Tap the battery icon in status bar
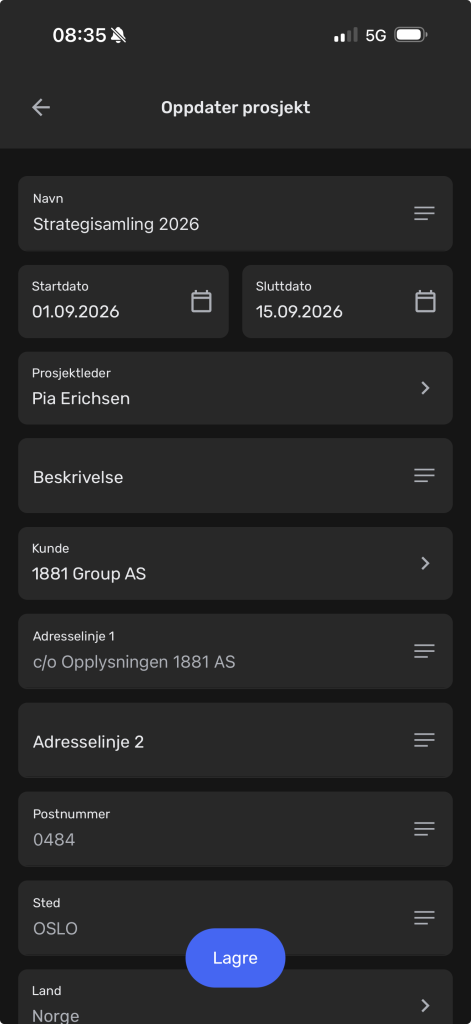 pyautogui.click(x=411, y=35)
